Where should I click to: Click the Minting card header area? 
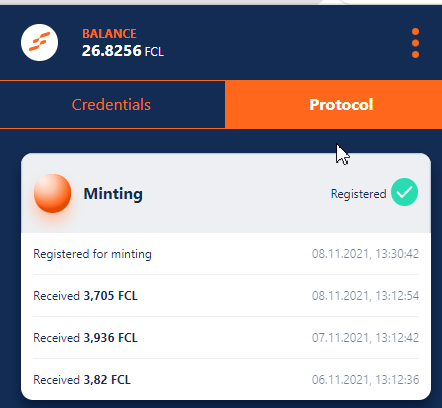226,193
